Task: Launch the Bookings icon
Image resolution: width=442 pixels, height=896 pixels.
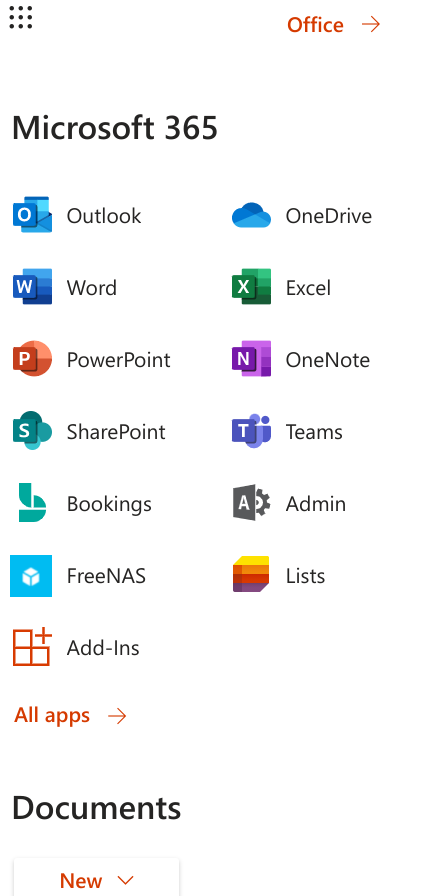Action: (32, 503)
